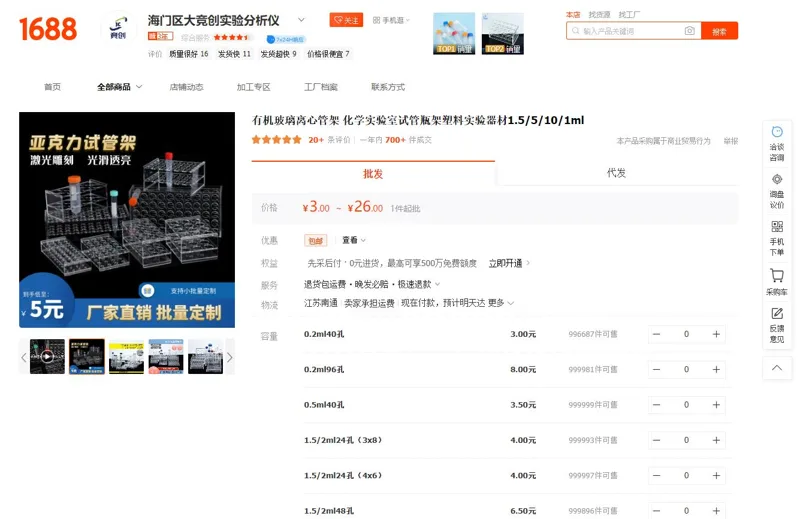Play the product video thumbnail

(x=47, y=356)
